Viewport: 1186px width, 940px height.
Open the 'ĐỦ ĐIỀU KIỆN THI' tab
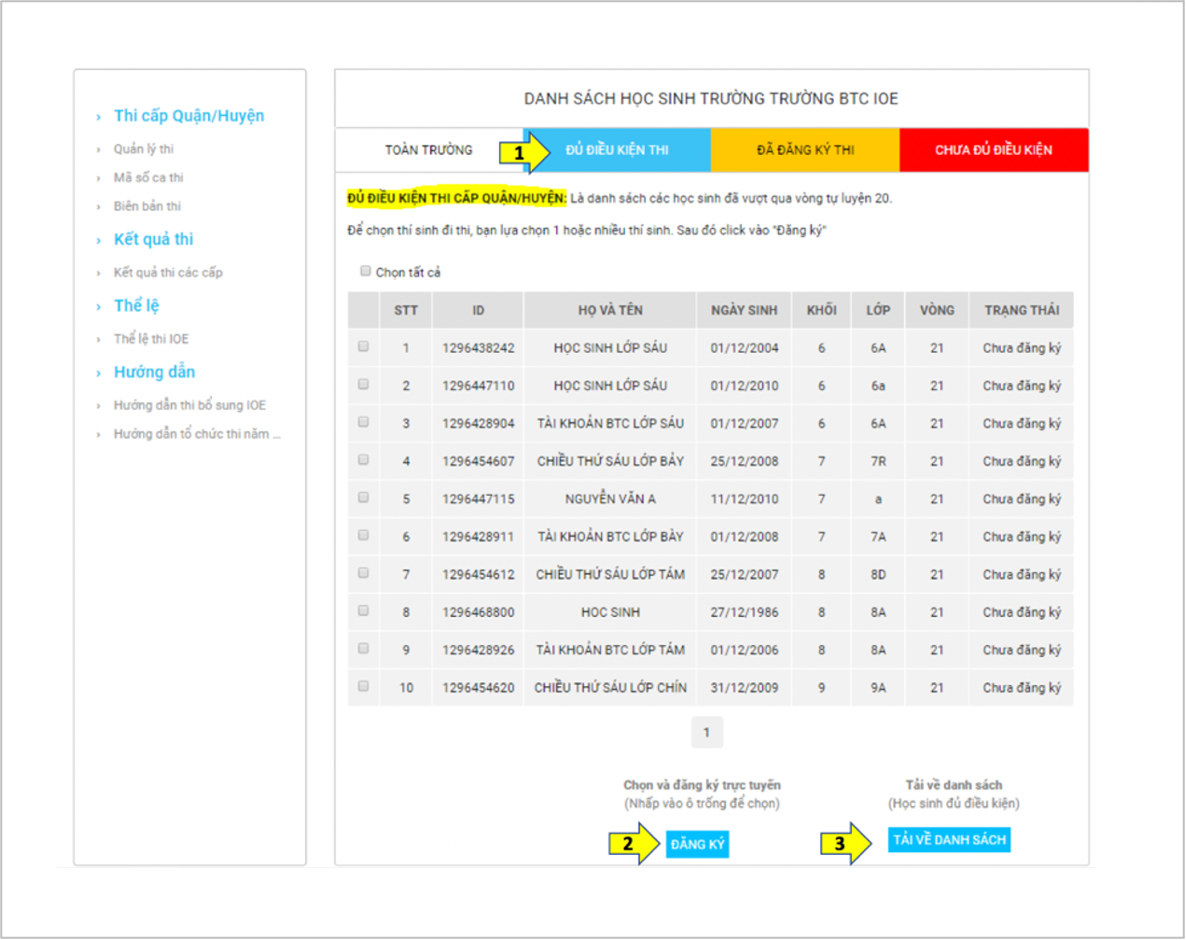(x=617, y=150)
